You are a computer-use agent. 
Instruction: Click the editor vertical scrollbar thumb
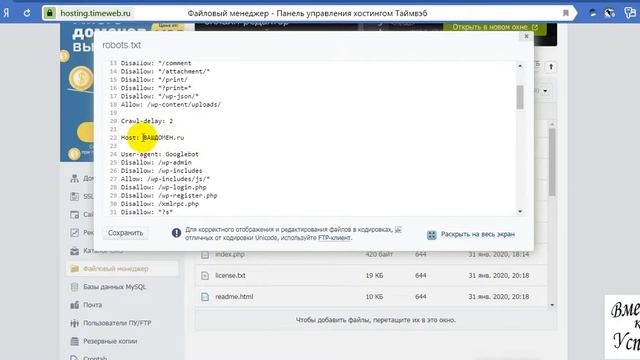(x=520, y=97)
